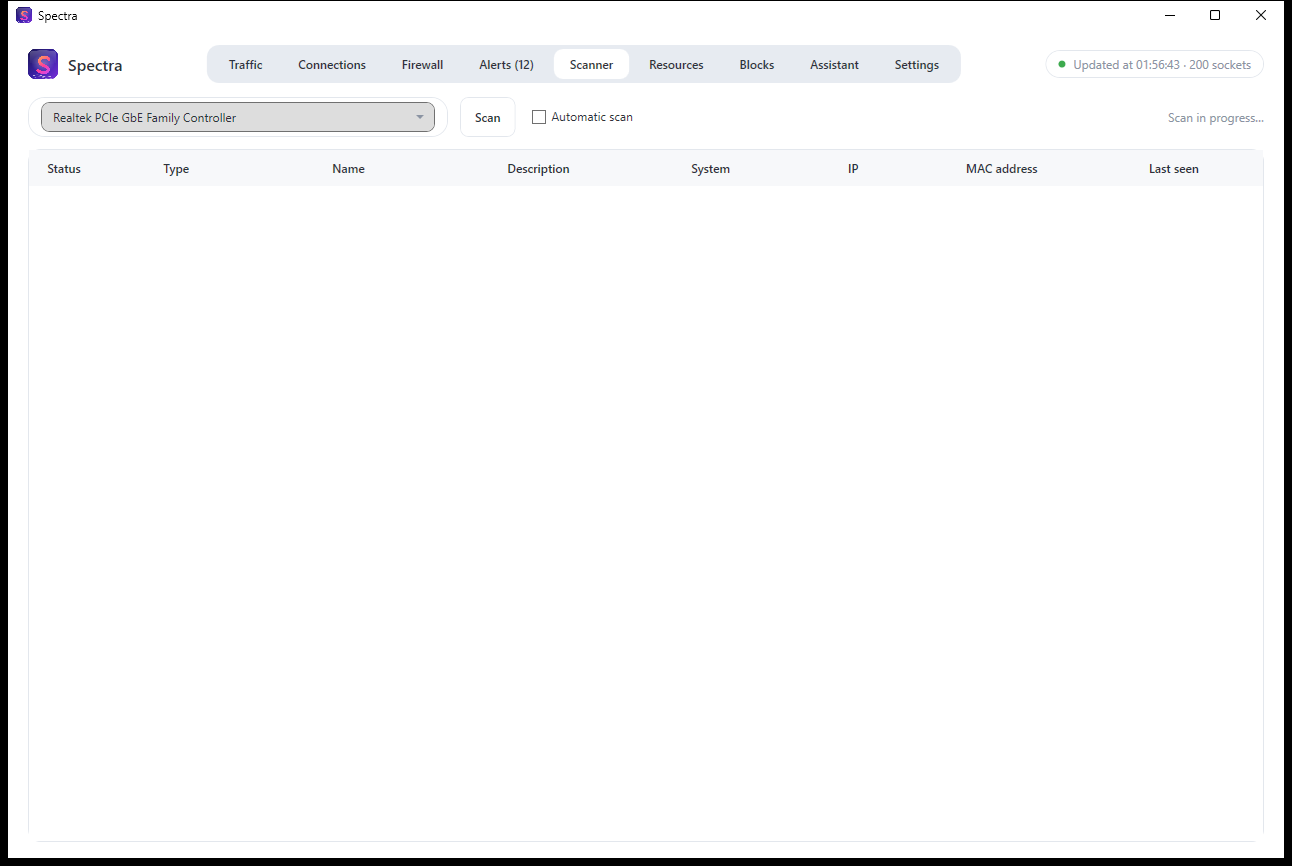Sort by the MAC address column header

[x=1001, y=169]
